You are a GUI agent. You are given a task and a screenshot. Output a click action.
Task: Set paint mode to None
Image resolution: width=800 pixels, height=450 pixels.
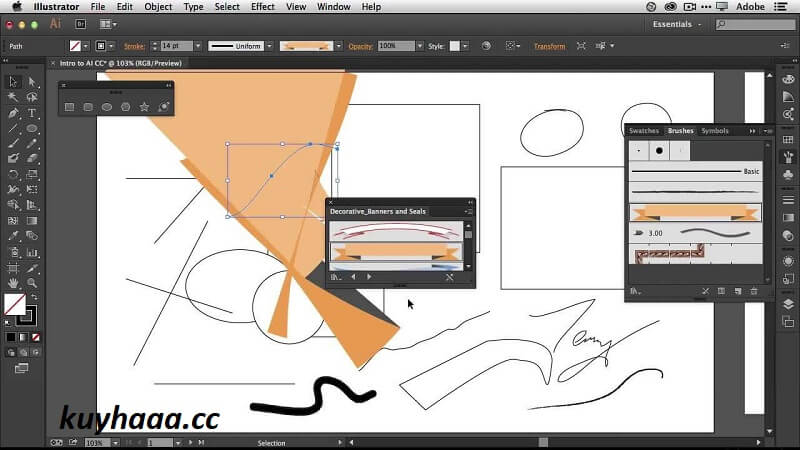click(x=36, y=337)
